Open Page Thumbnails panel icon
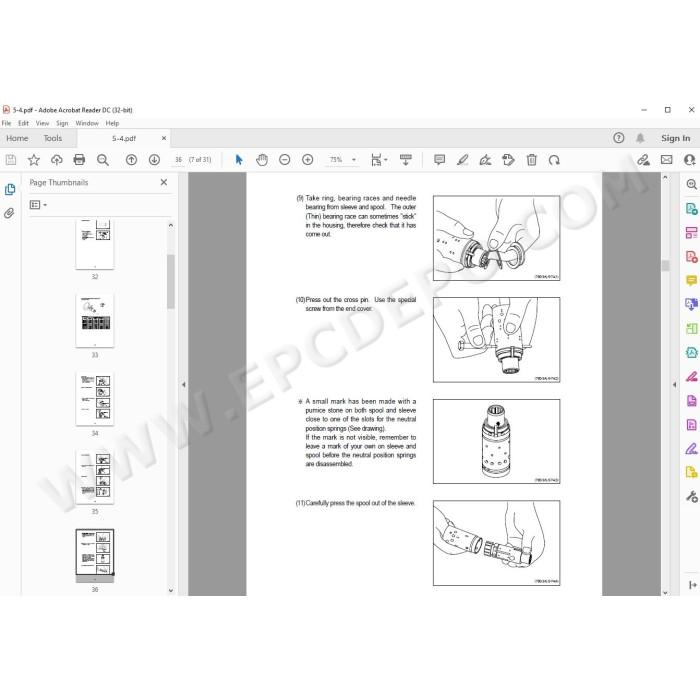 click(10, 189)
